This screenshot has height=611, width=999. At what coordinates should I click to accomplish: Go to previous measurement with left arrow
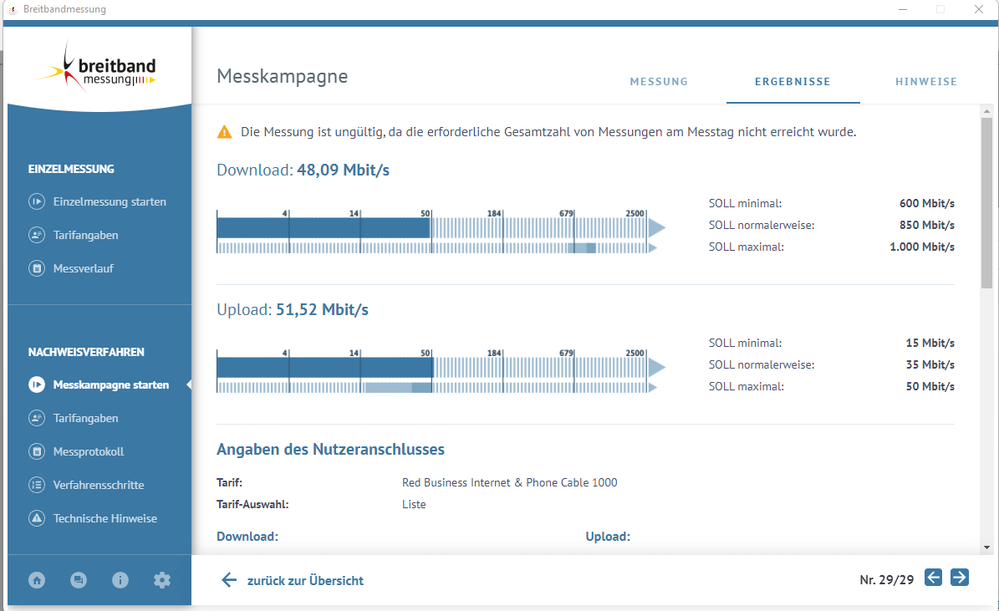click(933, 577)
